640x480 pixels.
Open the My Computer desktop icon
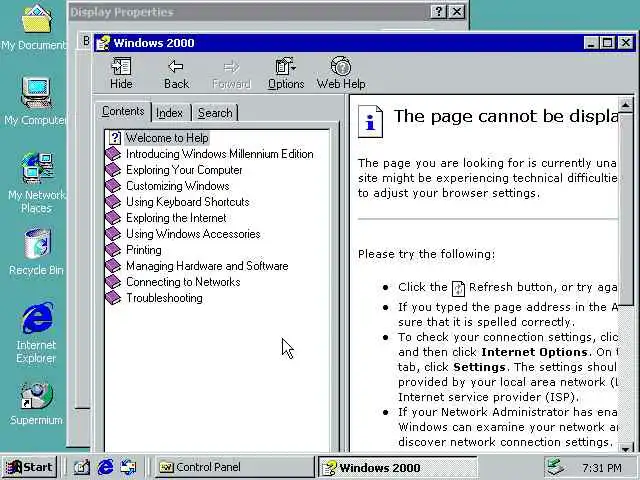click(x=36, y=93)
